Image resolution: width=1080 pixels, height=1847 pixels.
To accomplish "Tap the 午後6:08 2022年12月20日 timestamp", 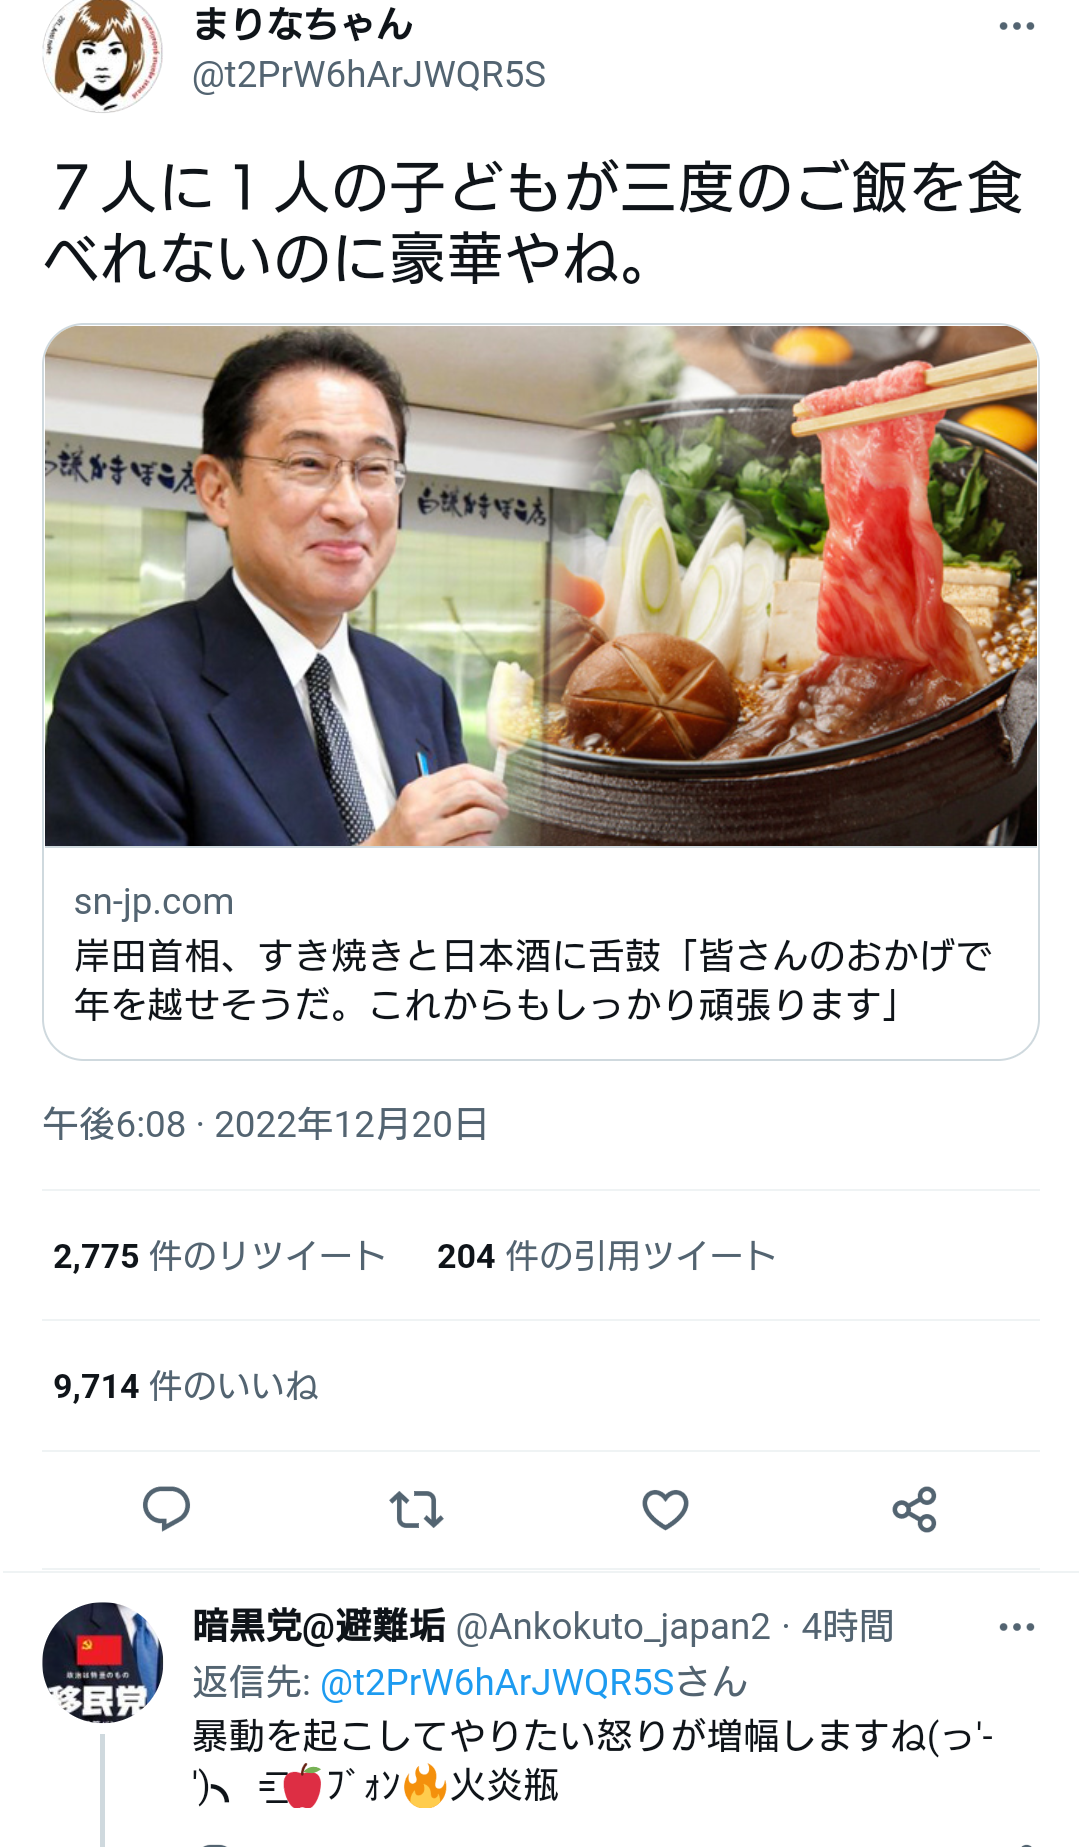I will point(265,1125).
